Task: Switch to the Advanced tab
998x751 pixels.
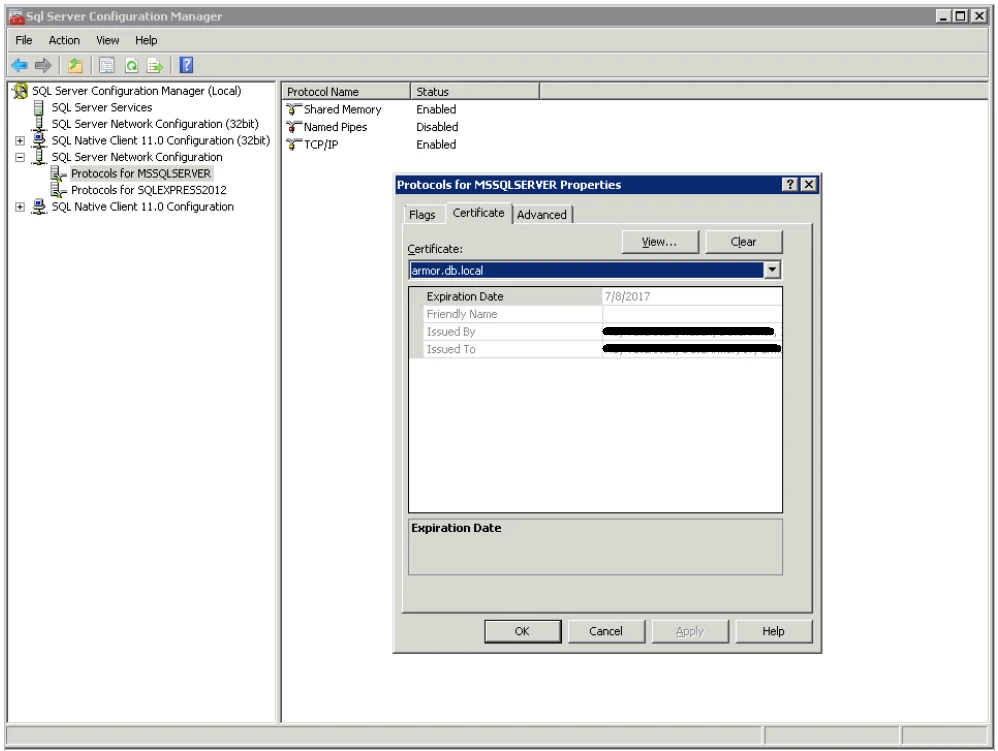Action: pyautogui.click(x=542, y=215)
